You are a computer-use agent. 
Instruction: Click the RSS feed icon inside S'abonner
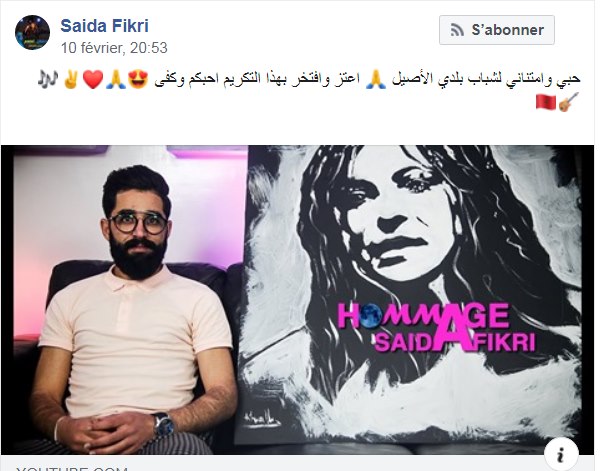point(457,30)
